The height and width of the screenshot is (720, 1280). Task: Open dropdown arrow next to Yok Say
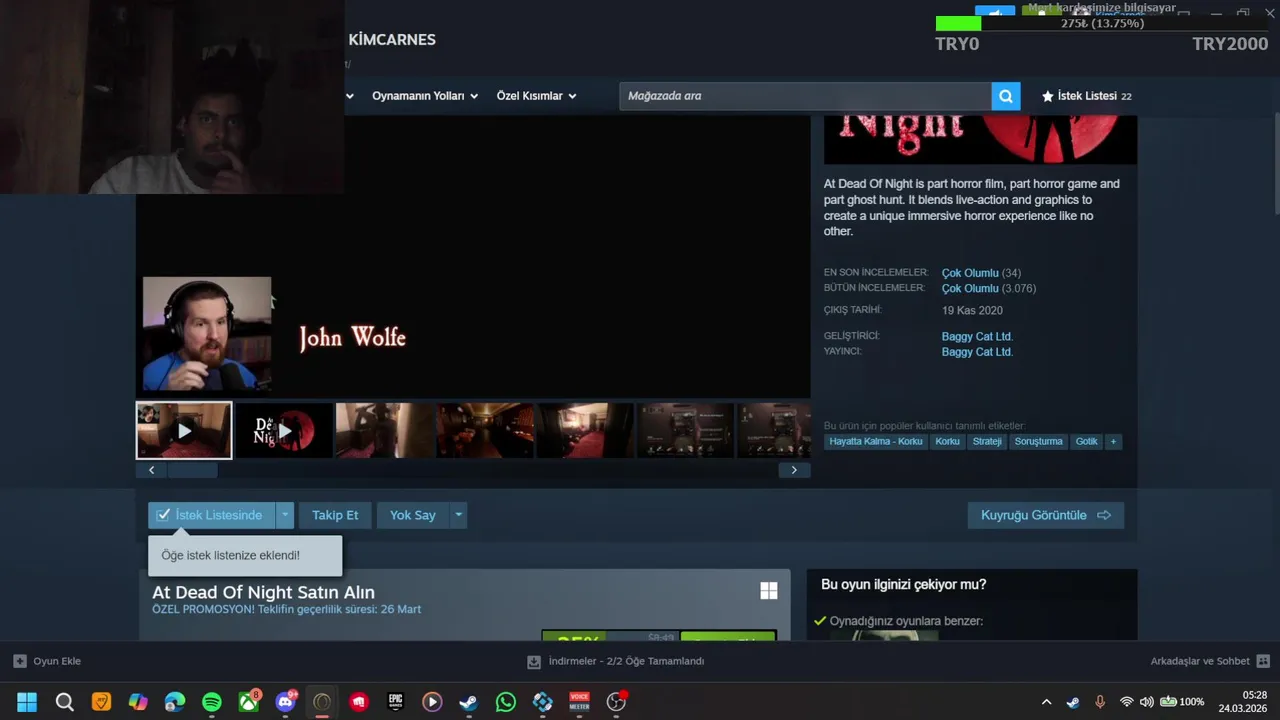click(x=459, y=515)
